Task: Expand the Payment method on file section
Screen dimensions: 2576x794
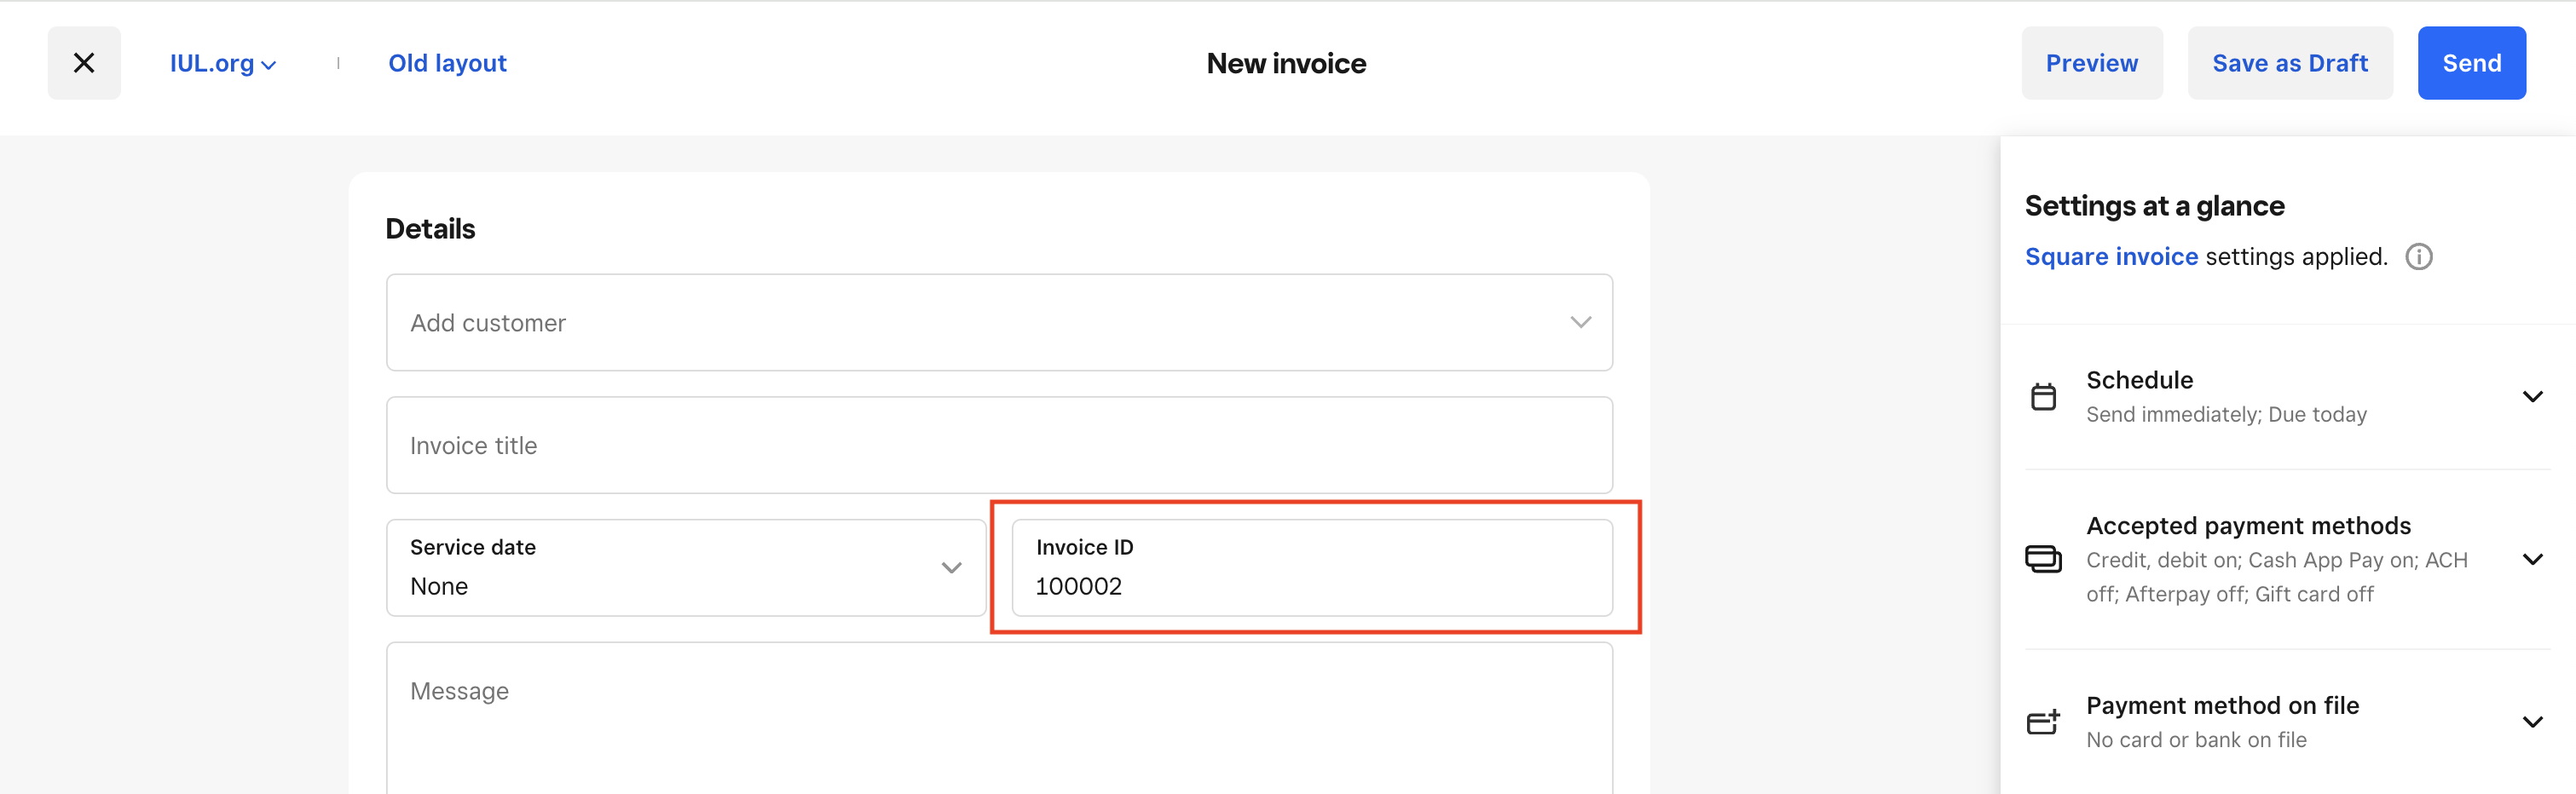Action: [x=2532, y=722]
